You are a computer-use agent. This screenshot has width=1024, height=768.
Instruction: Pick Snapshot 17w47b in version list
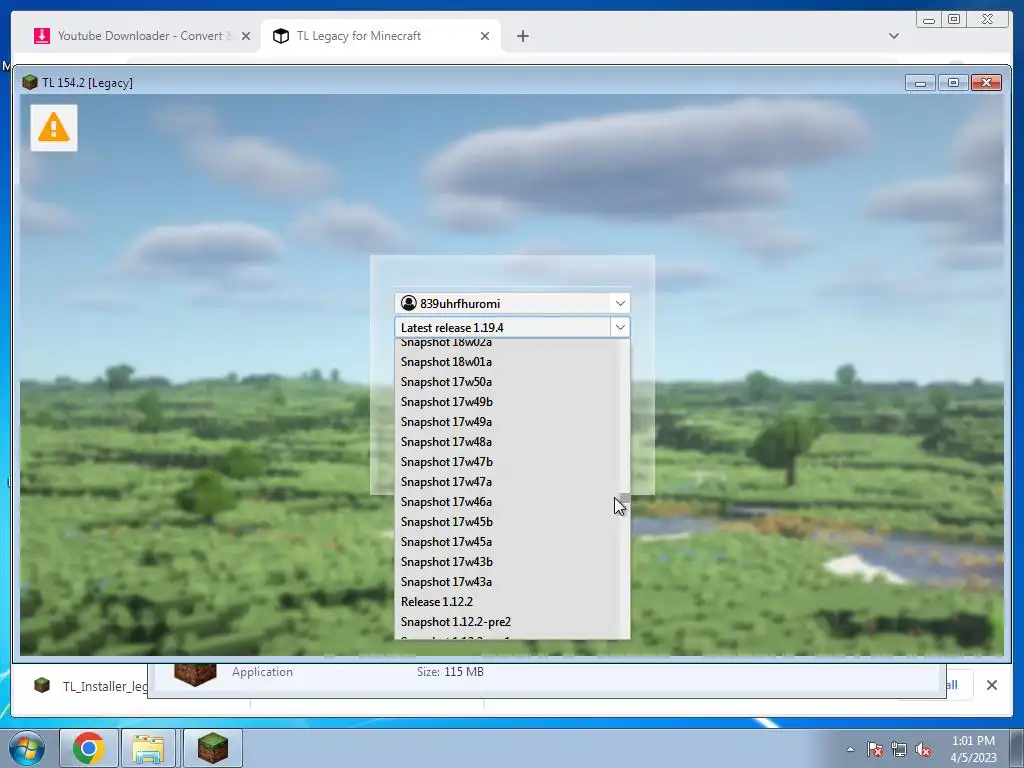click(506, 462)
